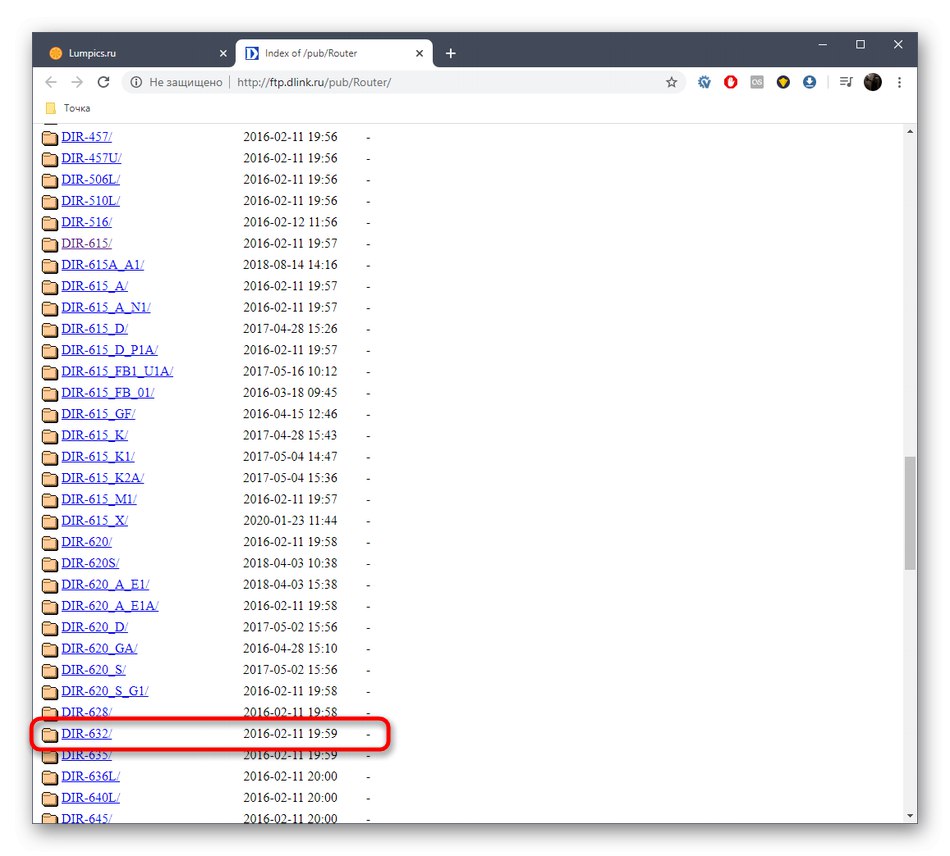This screenshot has width=950, height=856.
Task: Open the DIR-620S/ directory link
Action: (x=90, y=563)
